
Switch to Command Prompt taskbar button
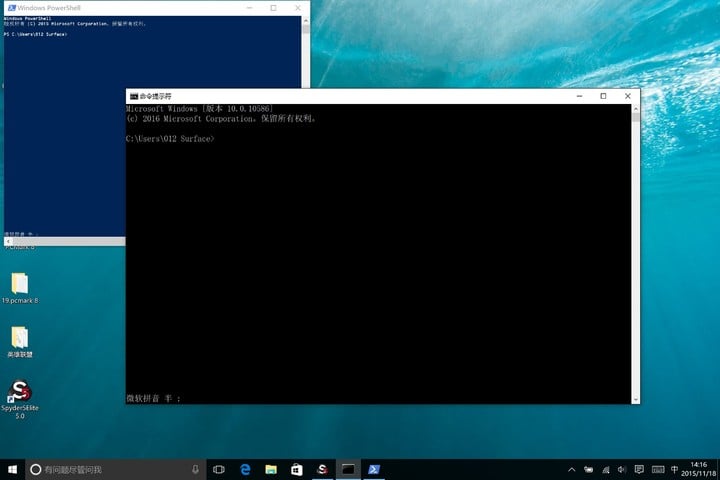point(349,469)
